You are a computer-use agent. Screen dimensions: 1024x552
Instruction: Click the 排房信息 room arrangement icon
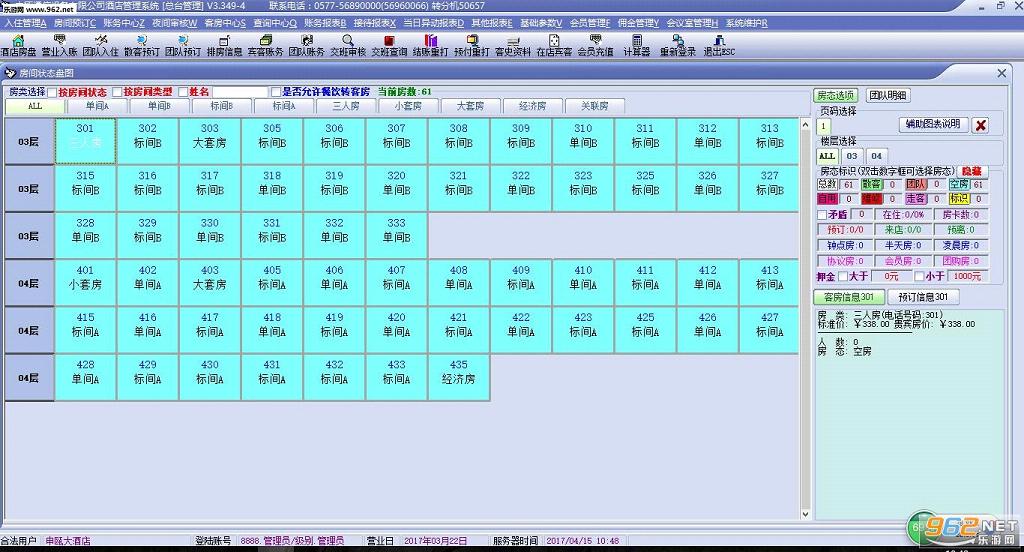pos(224,46)
